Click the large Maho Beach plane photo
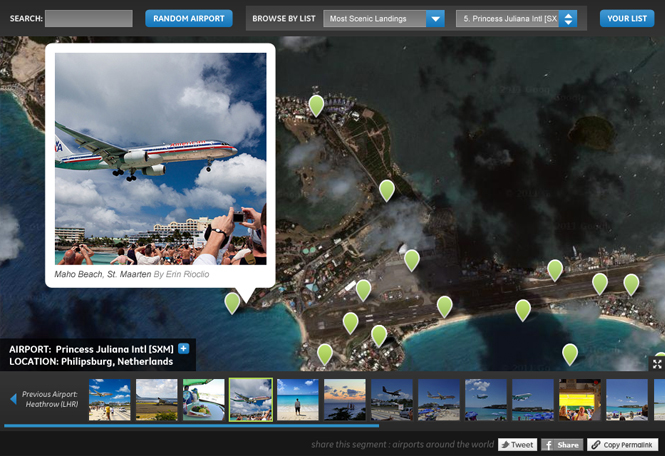The image size is (665, 456). pyautogui.click(x=160, y=158)
